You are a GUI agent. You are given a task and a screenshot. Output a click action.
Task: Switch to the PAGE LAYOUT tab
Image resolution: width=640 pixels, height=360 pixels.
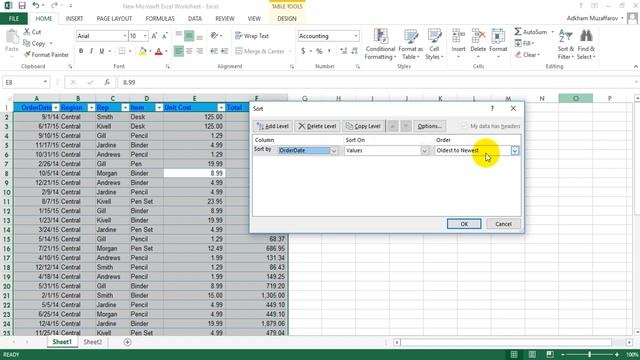(x=114, y=19)
